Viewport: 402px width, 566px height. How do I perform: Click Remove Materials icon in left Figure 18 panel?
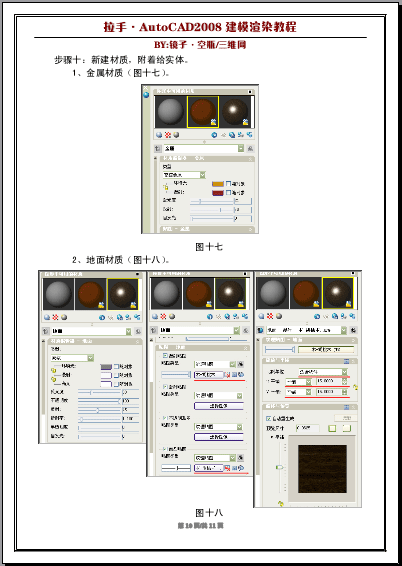(137, 317)
